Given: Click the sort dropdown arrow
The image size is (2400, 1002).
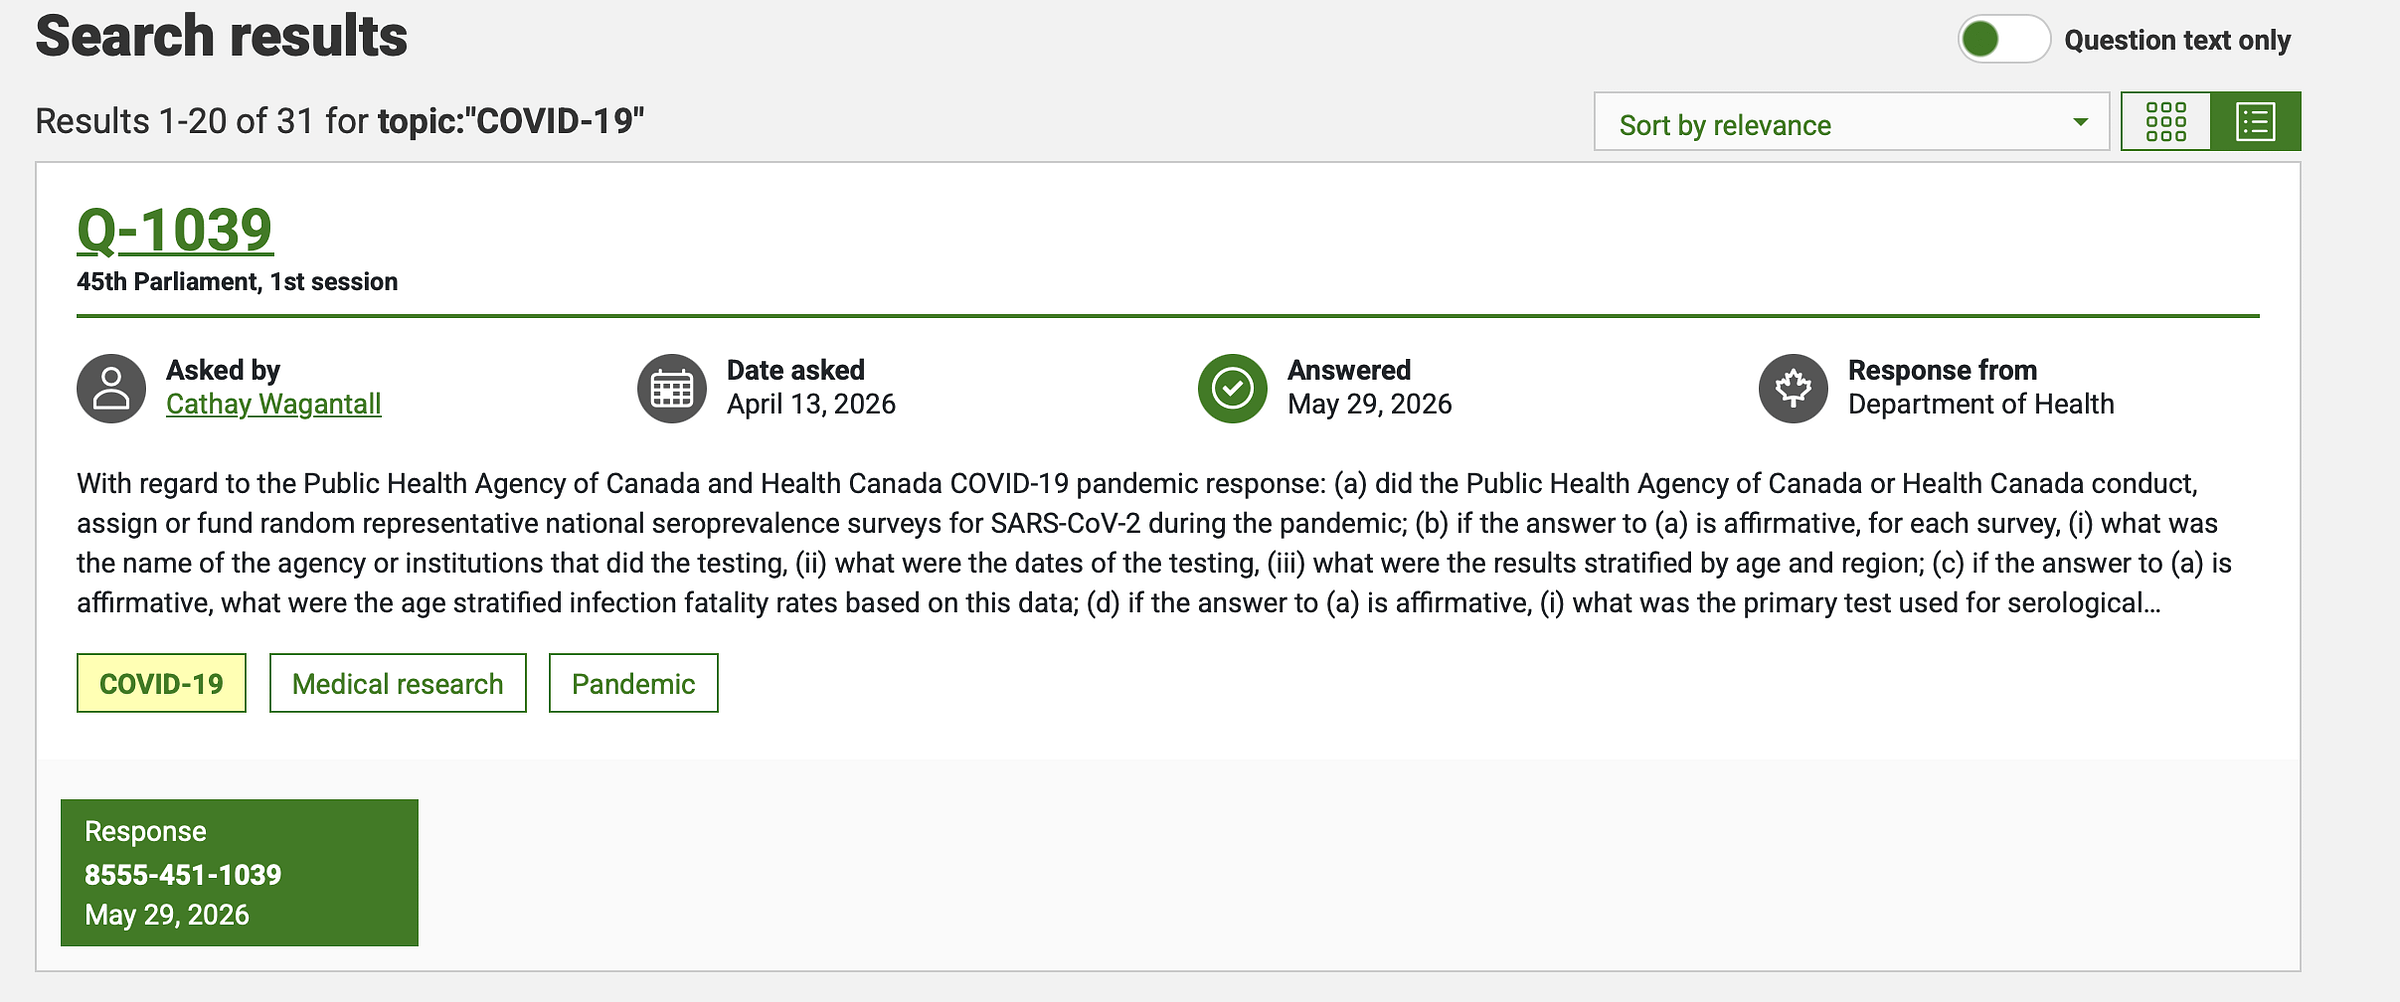Looking at the screenshot, I should [x=2080, y=122].
